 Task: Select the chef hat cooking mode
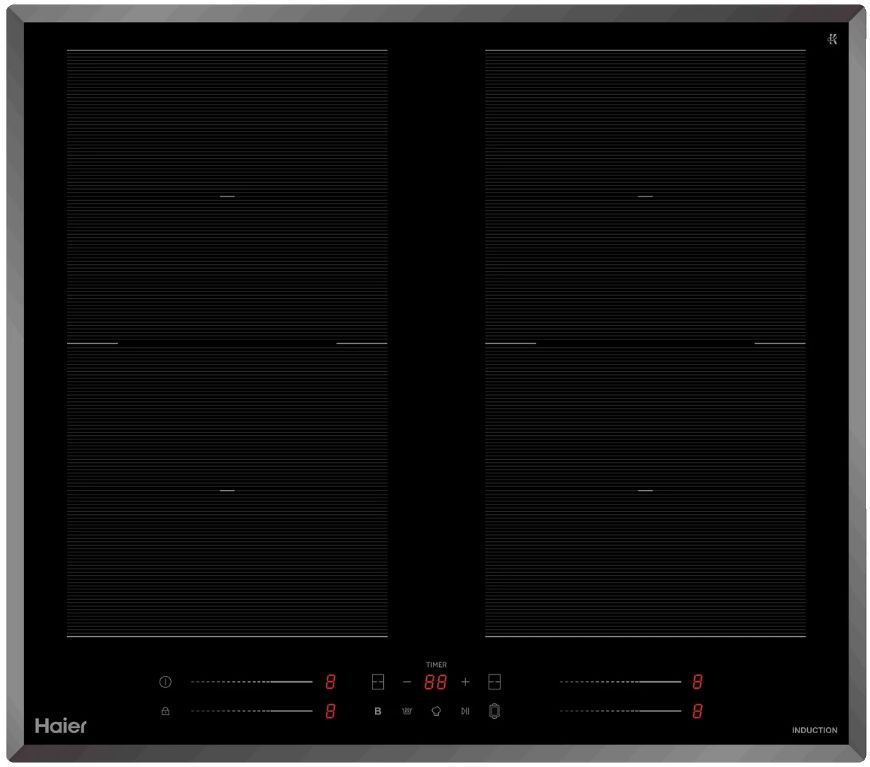[x=436, y=712]
